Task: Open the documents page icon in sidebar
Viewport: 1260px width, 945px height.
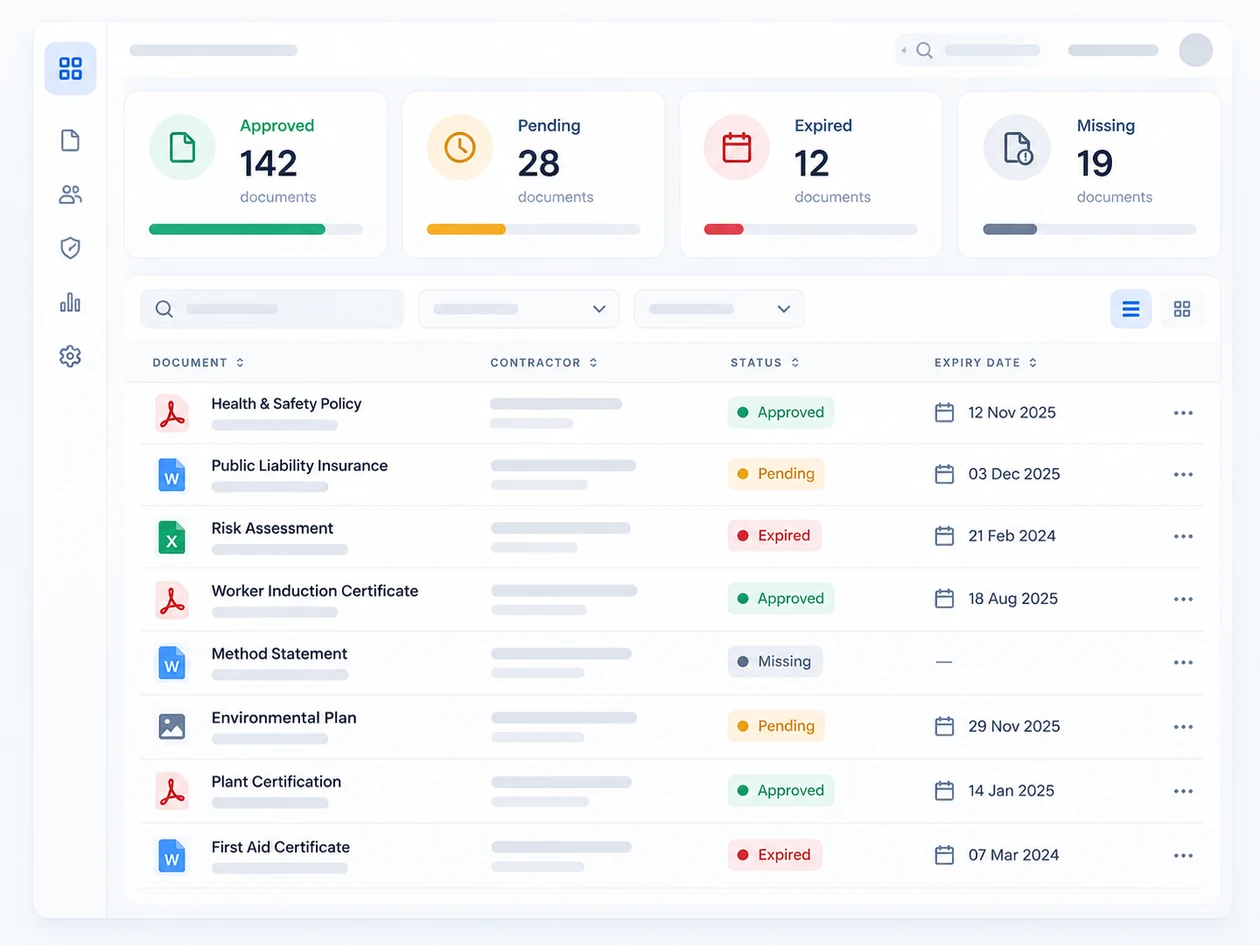Action: [70, 140]
